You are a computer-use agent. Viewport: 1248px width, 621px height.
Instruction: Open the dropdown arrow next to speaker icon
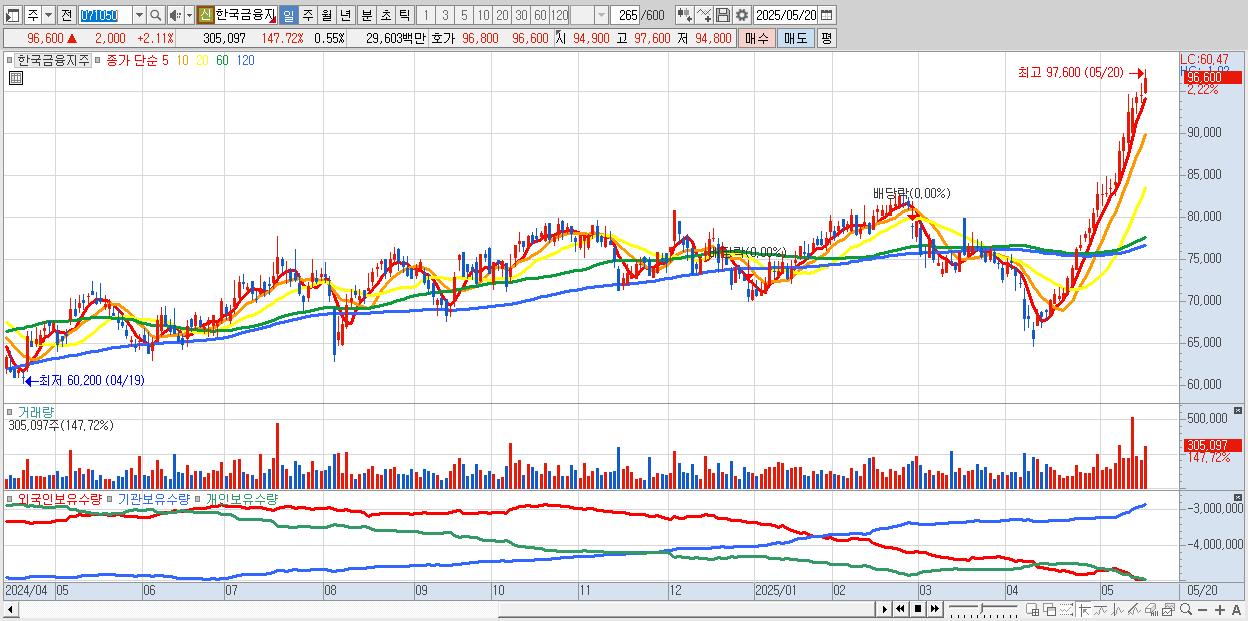click(190, 15)
